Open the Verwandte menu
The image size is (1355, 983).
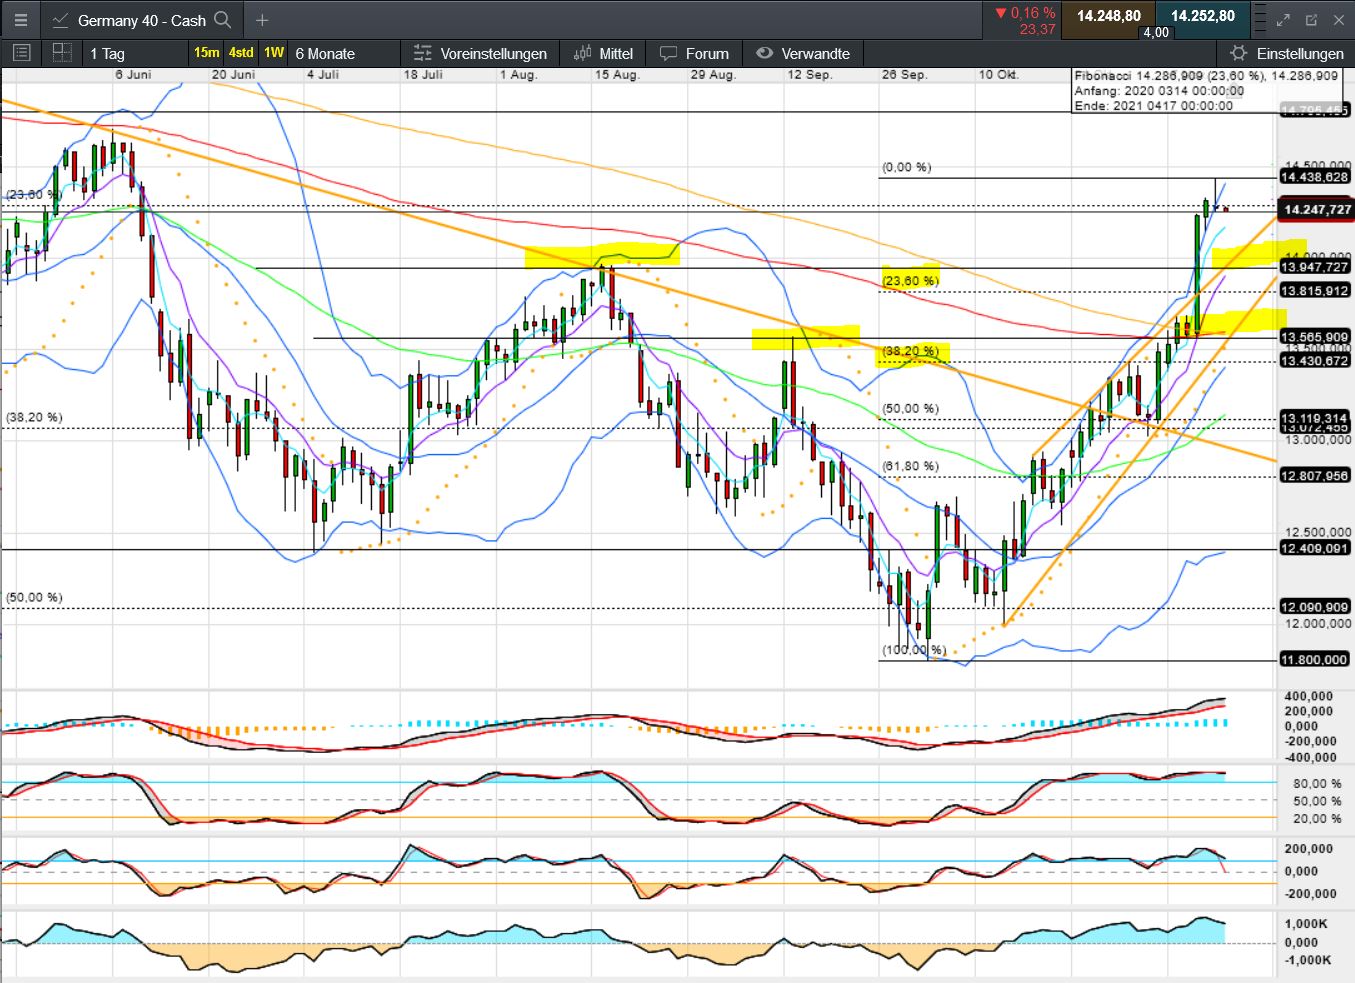pos(803,54)
